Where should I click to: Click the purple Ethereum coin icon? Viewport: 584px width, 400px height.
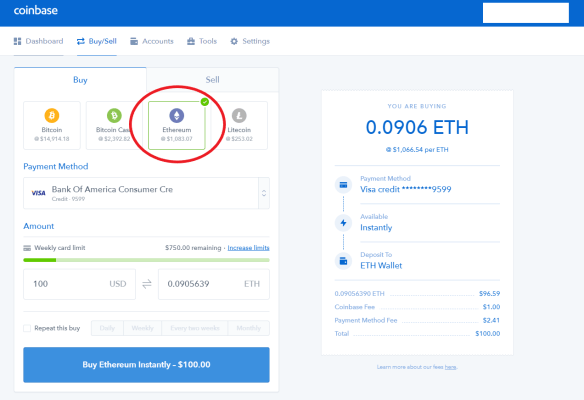tap(177, 115)
